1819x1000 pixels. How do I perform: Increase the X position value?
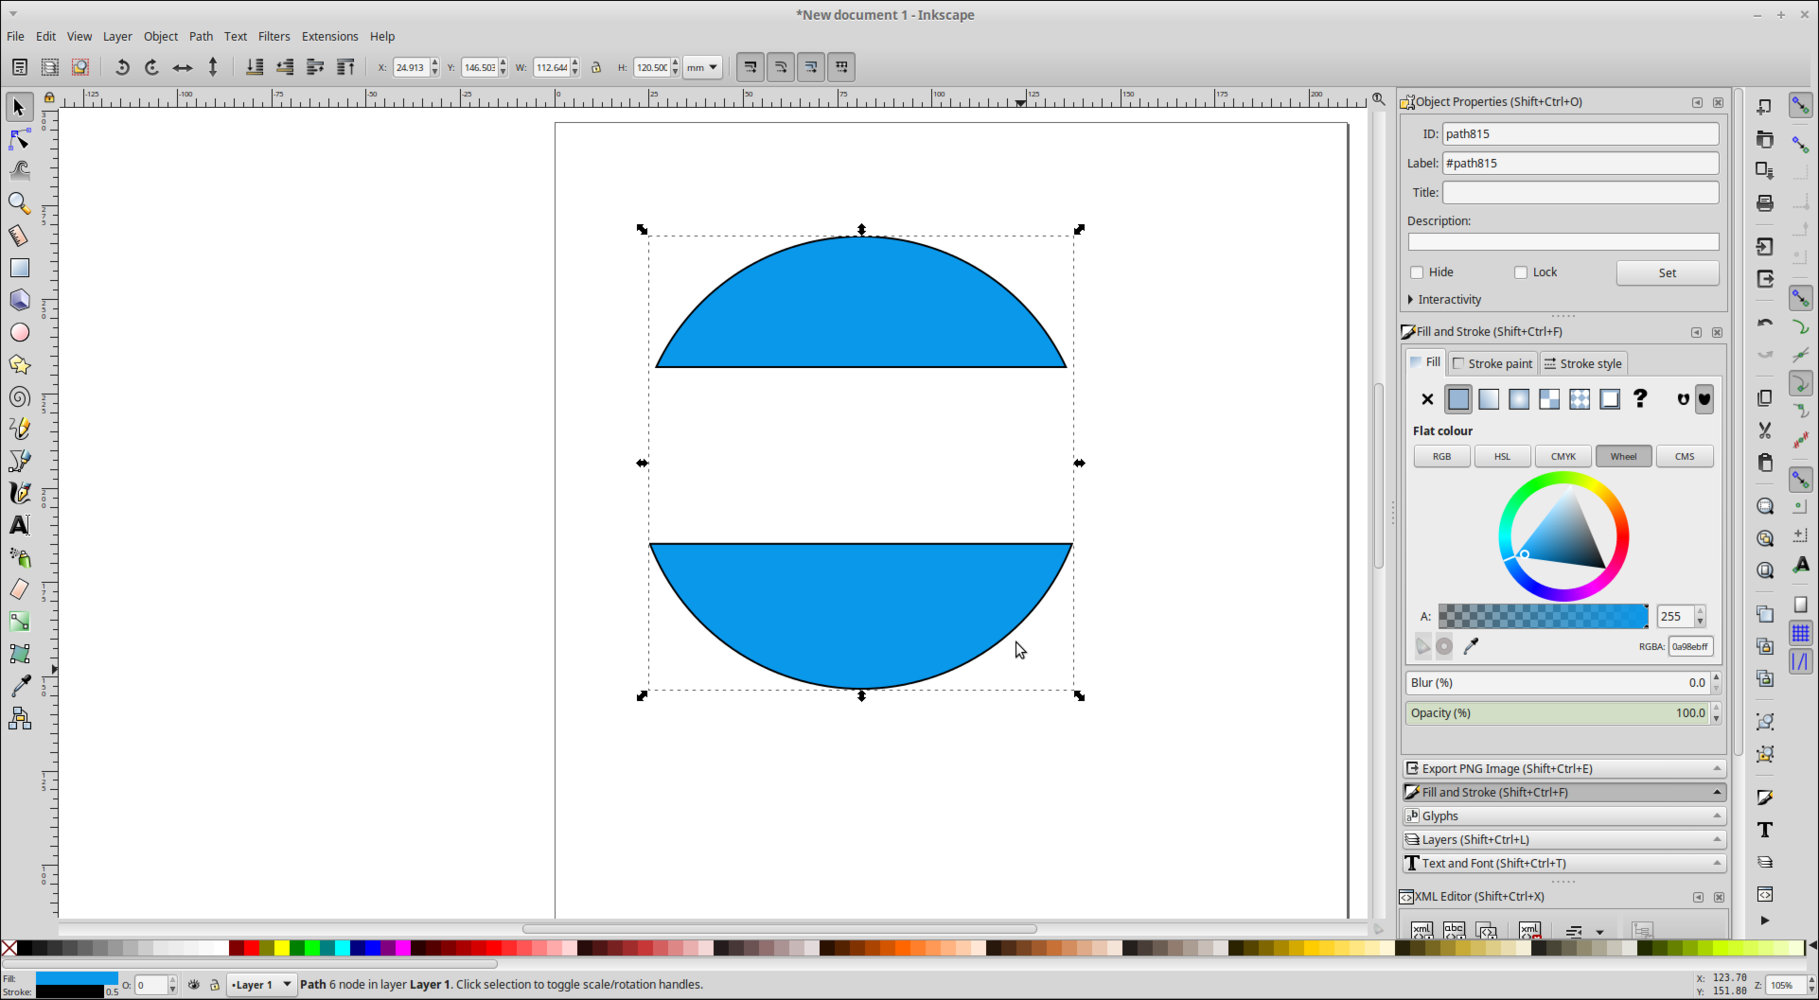pos(435,63)
